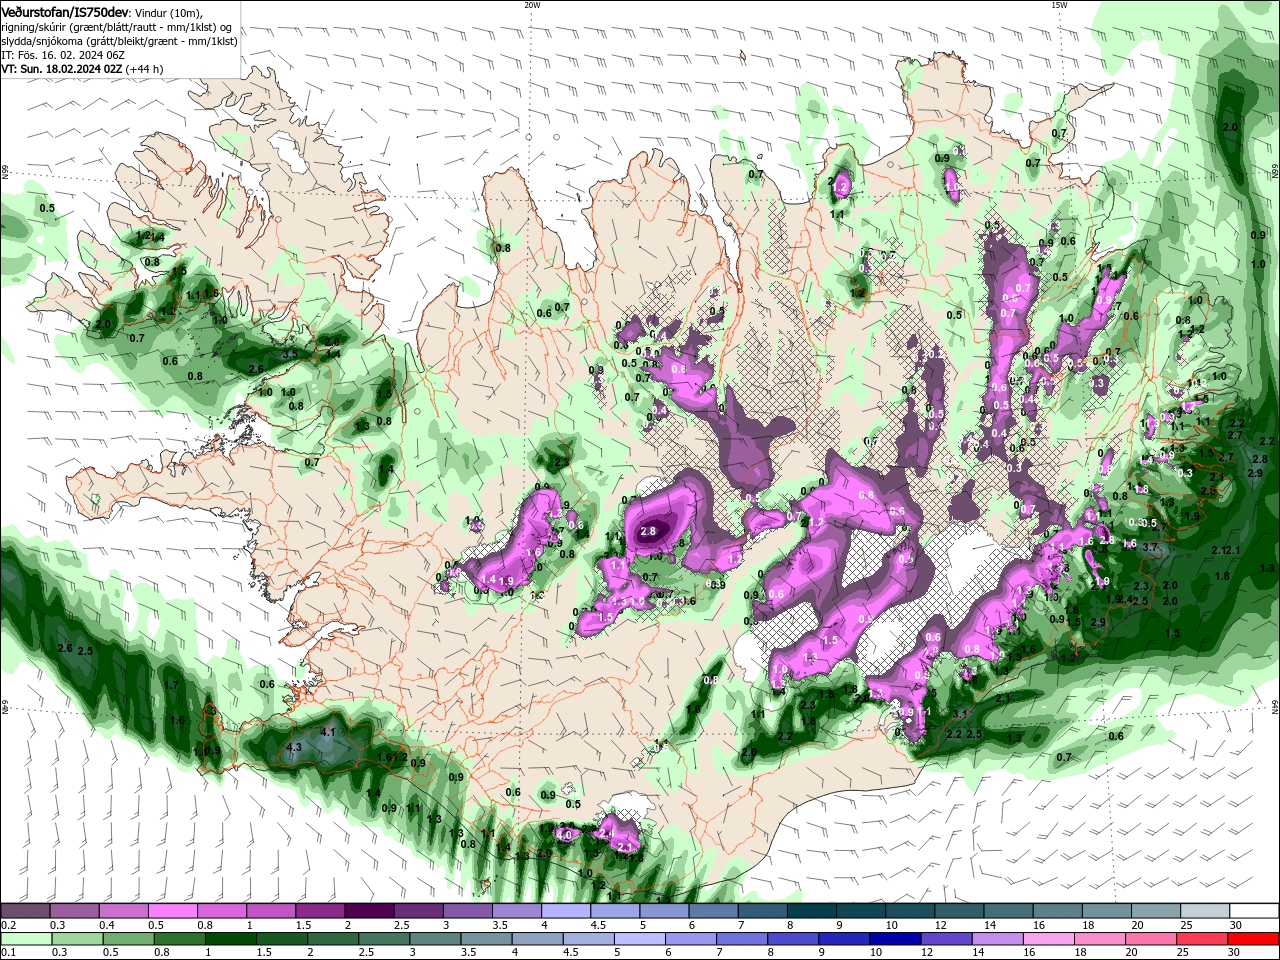Viewport: 1280px width, 960px height.
Task: Click the 'slydda/snjókoma' legend description line
Action: [119, 41]
